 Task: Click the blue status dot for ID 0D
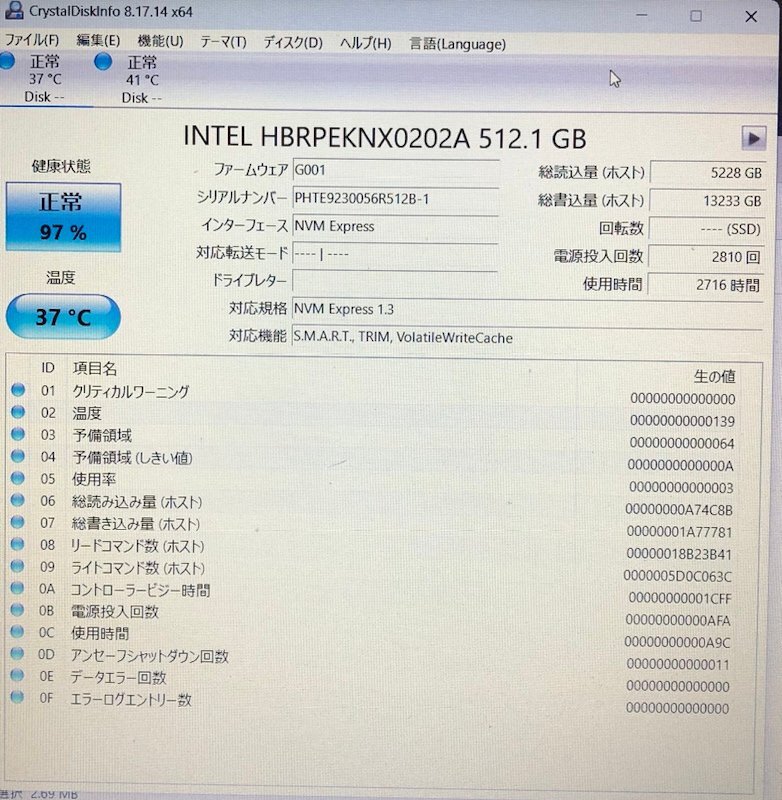tap(17, 654)
